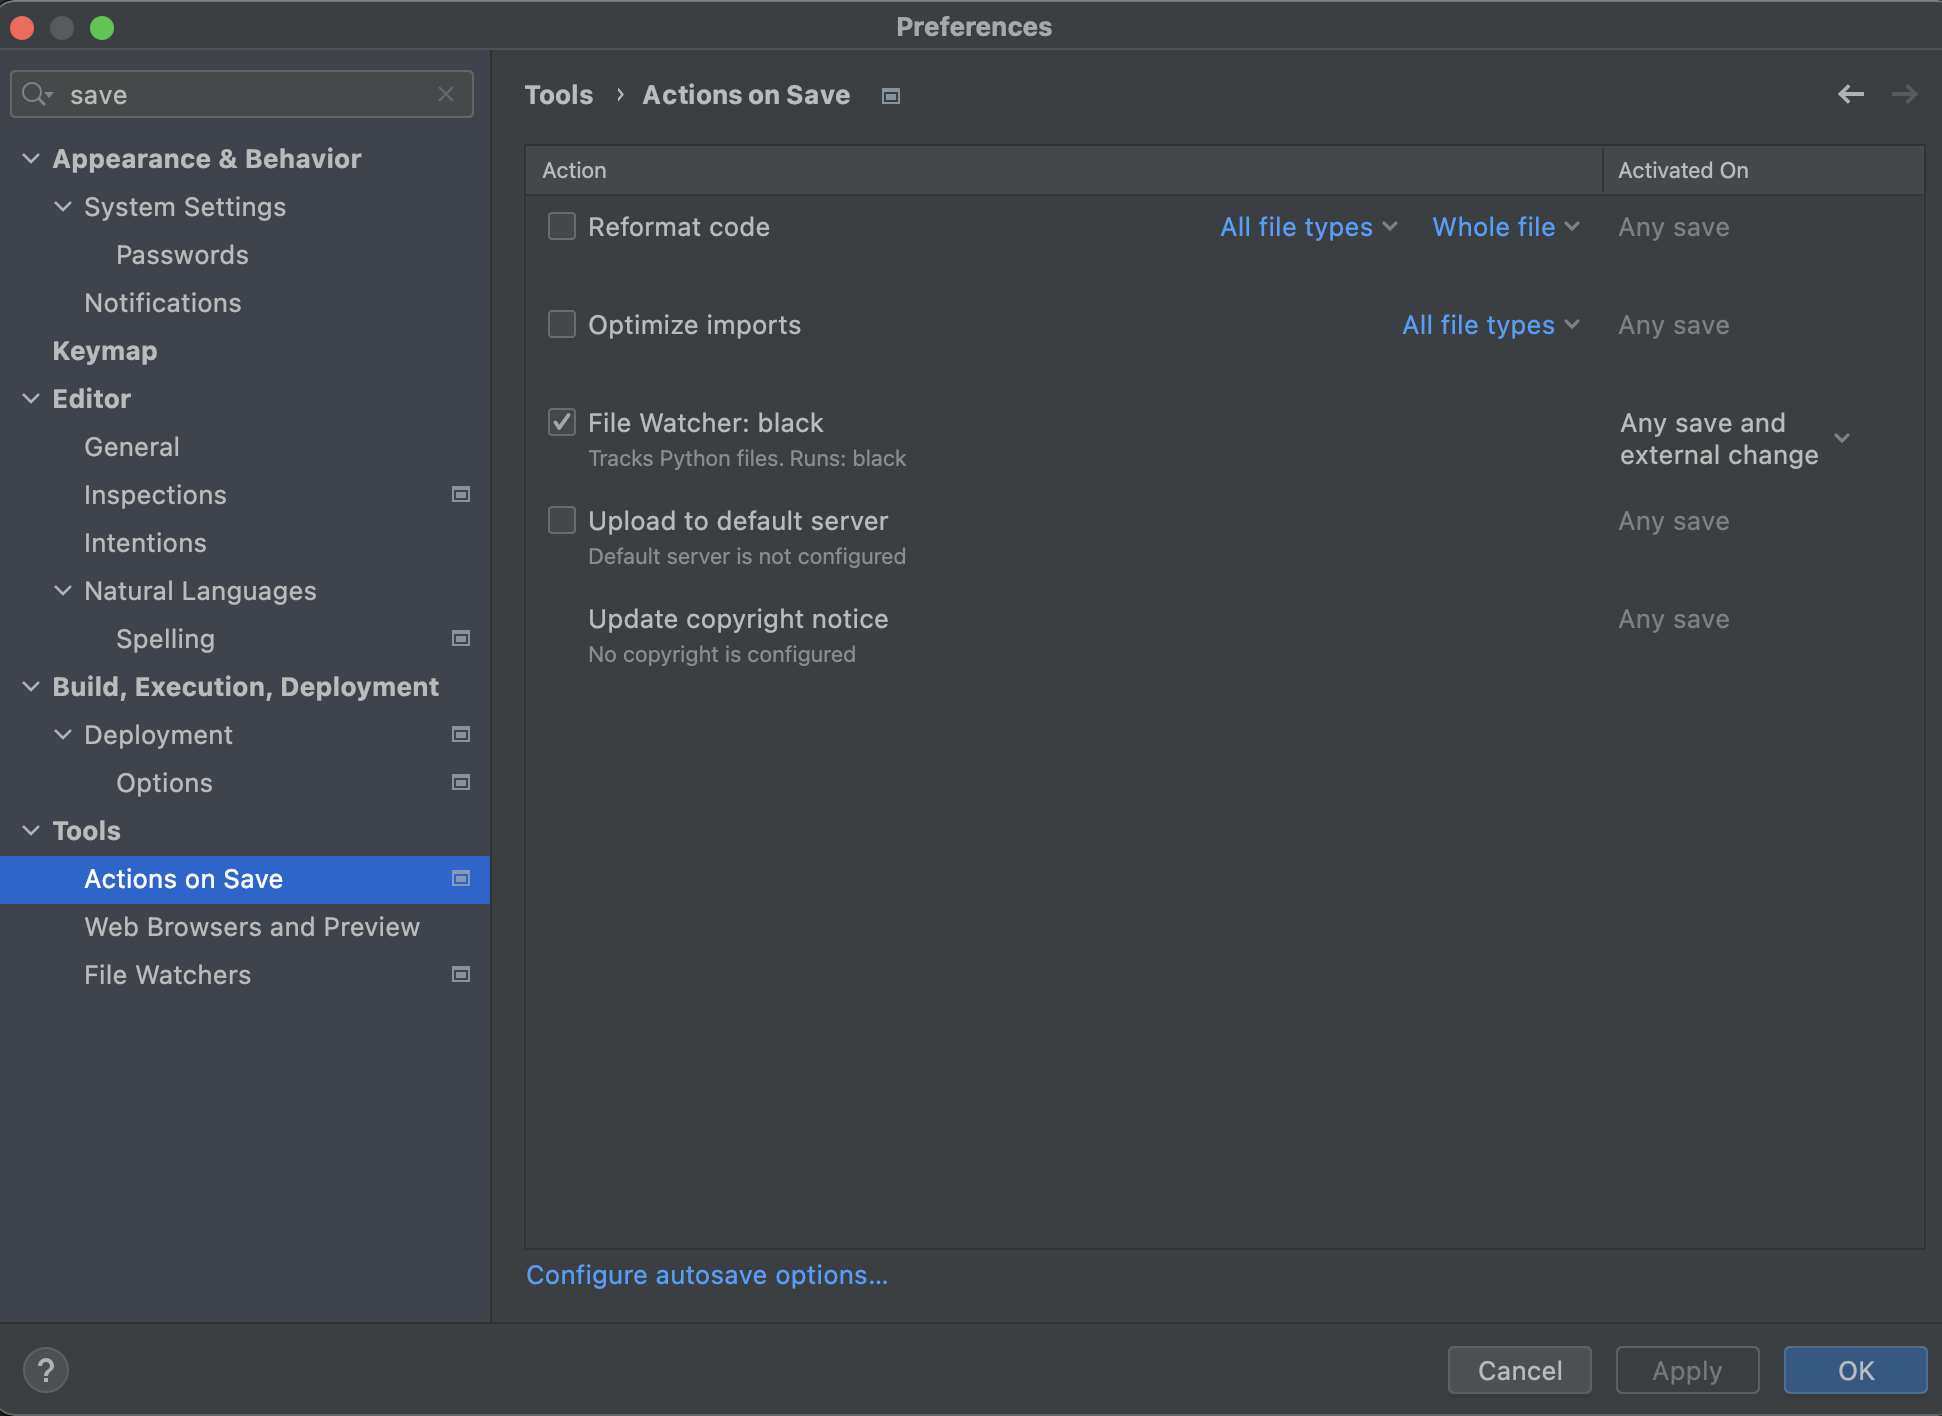Open Reformat code All file types dropdown

point(1308,227)
